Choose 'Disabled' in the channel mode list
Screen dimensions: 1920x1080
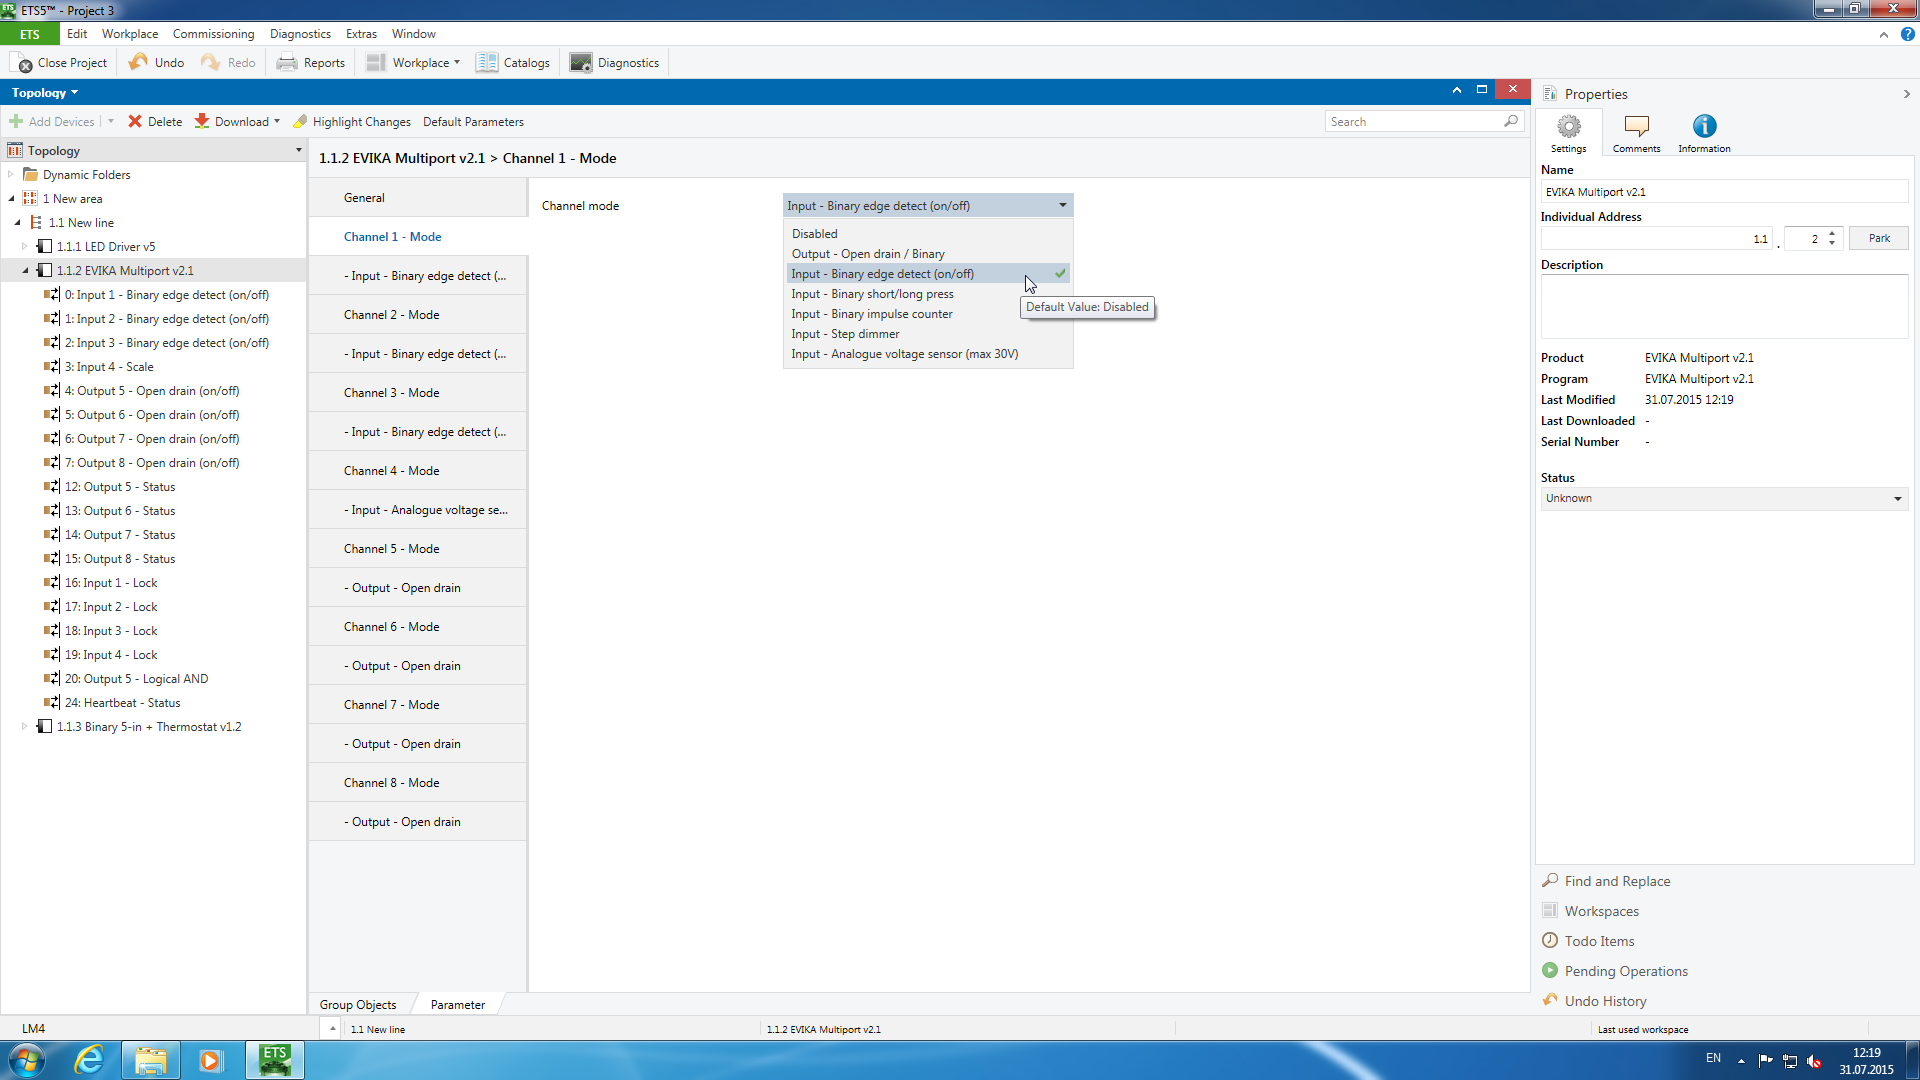pyautogui.click(x=815, y=234)
